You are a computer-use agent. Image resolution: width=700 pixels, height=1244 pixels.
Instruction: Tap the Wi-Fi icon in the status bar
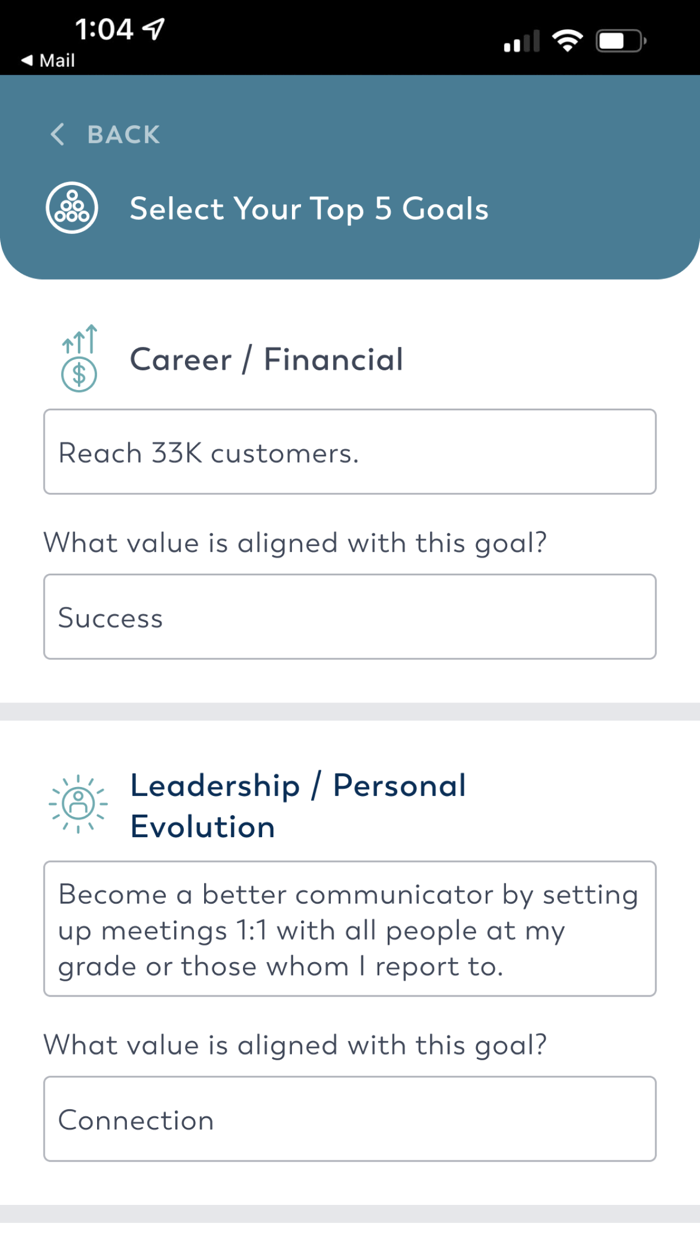click(x=568, y=41)
